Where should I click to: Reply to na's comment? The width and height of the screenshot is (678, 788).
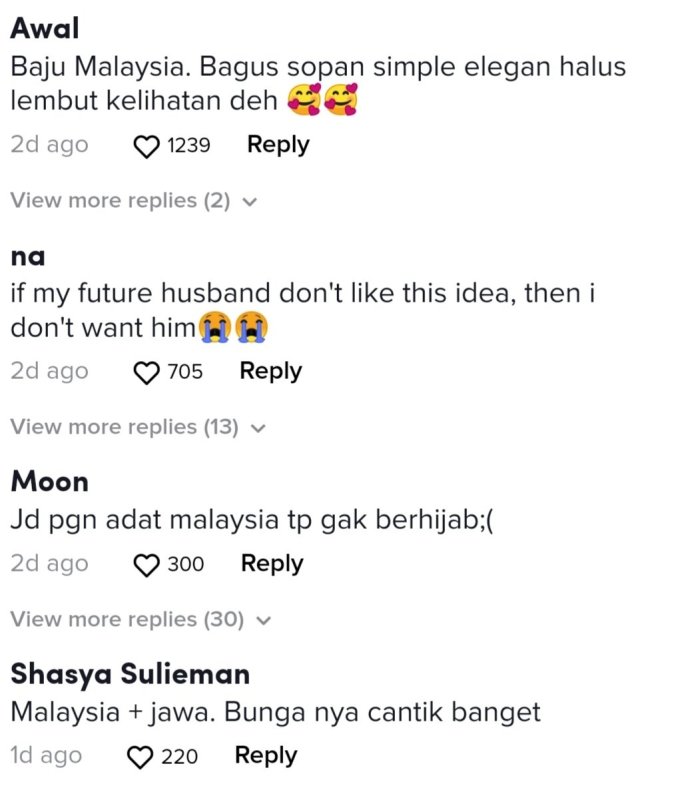click(270, 371)
